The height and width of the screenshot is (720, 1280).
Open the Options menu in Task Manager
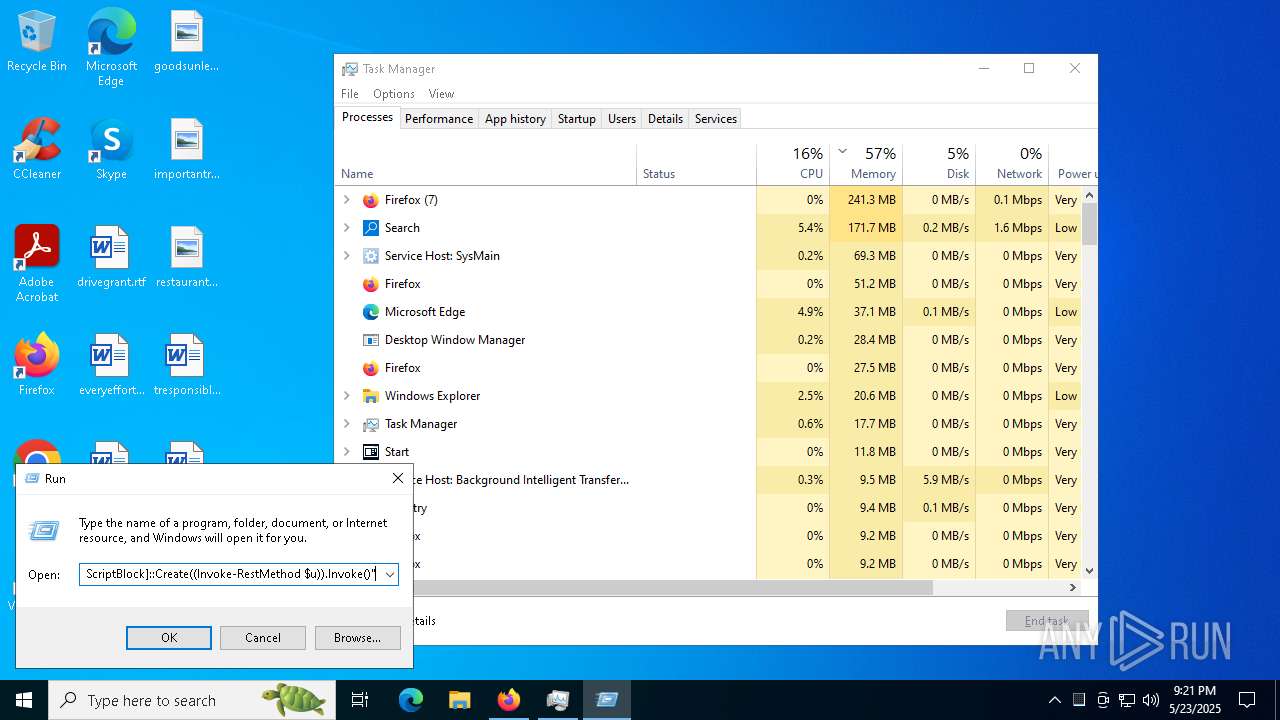tap(394, 94)
